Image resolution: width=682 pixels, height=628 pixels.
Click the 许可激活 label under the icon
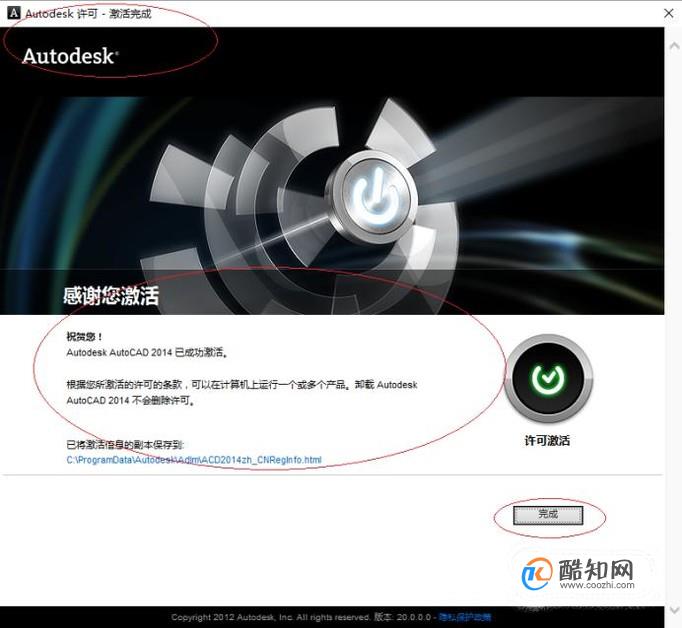[x=547, y=441]
